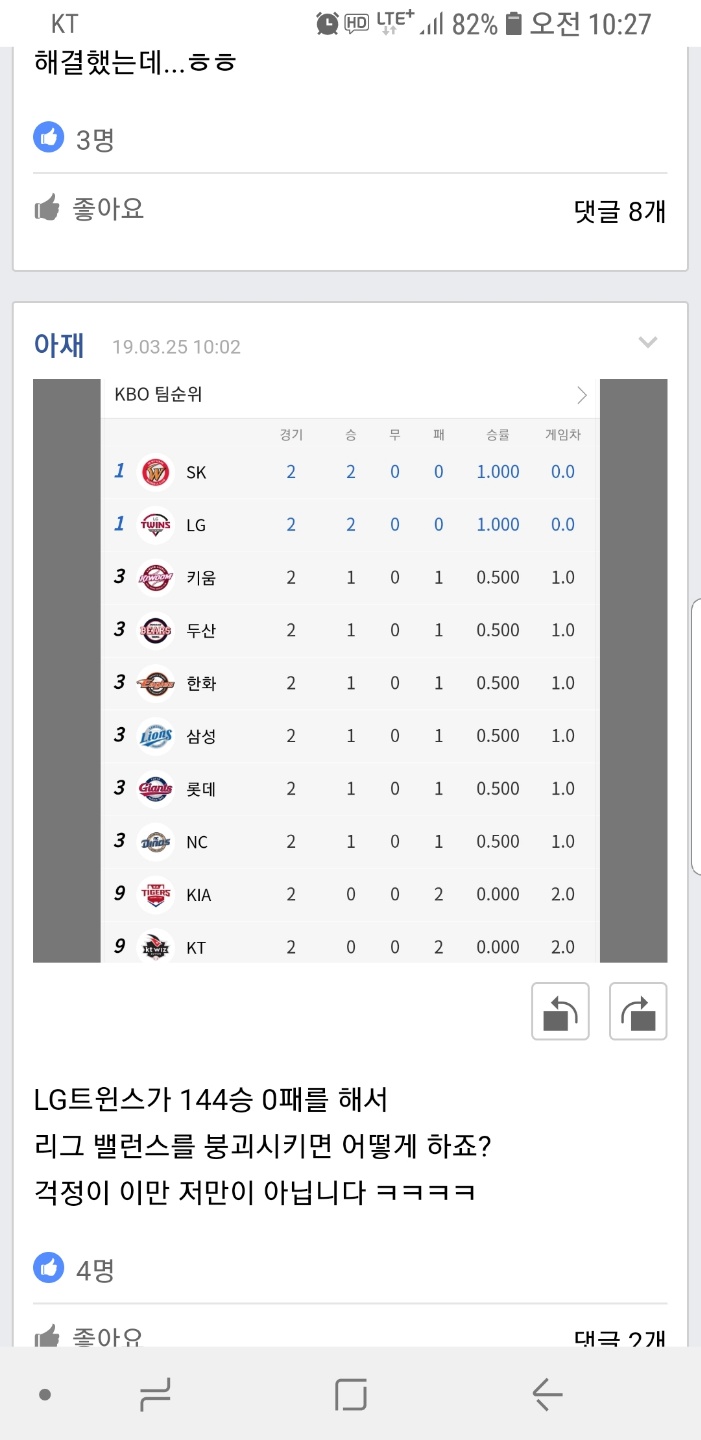Tap the SK Wyverns team logo
Viewport: 701px width, 1440px height.
pos(156,472)
